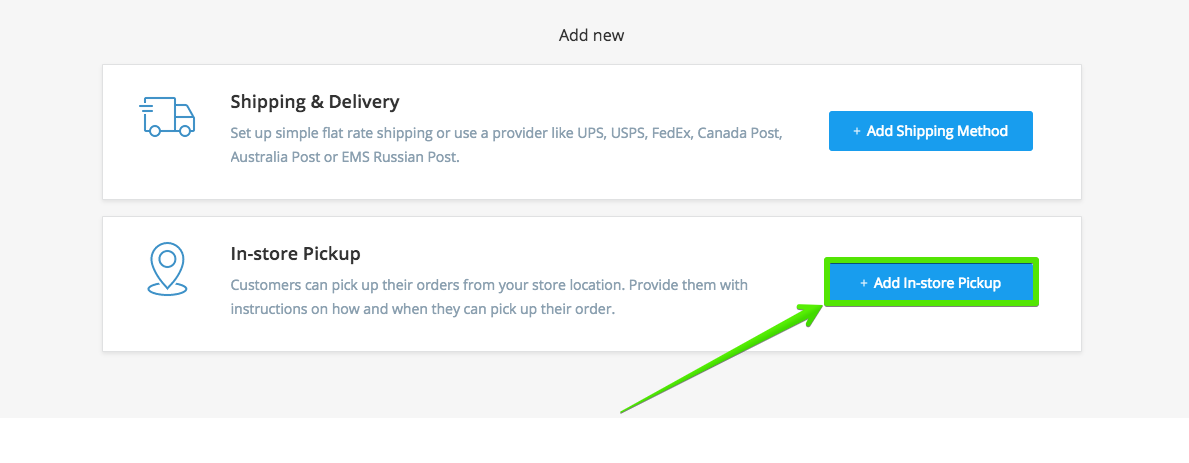The width and height of the screenshot is (1189, 463).
Task: Click the flat rate shipping description text
Action: click(507, 145)
